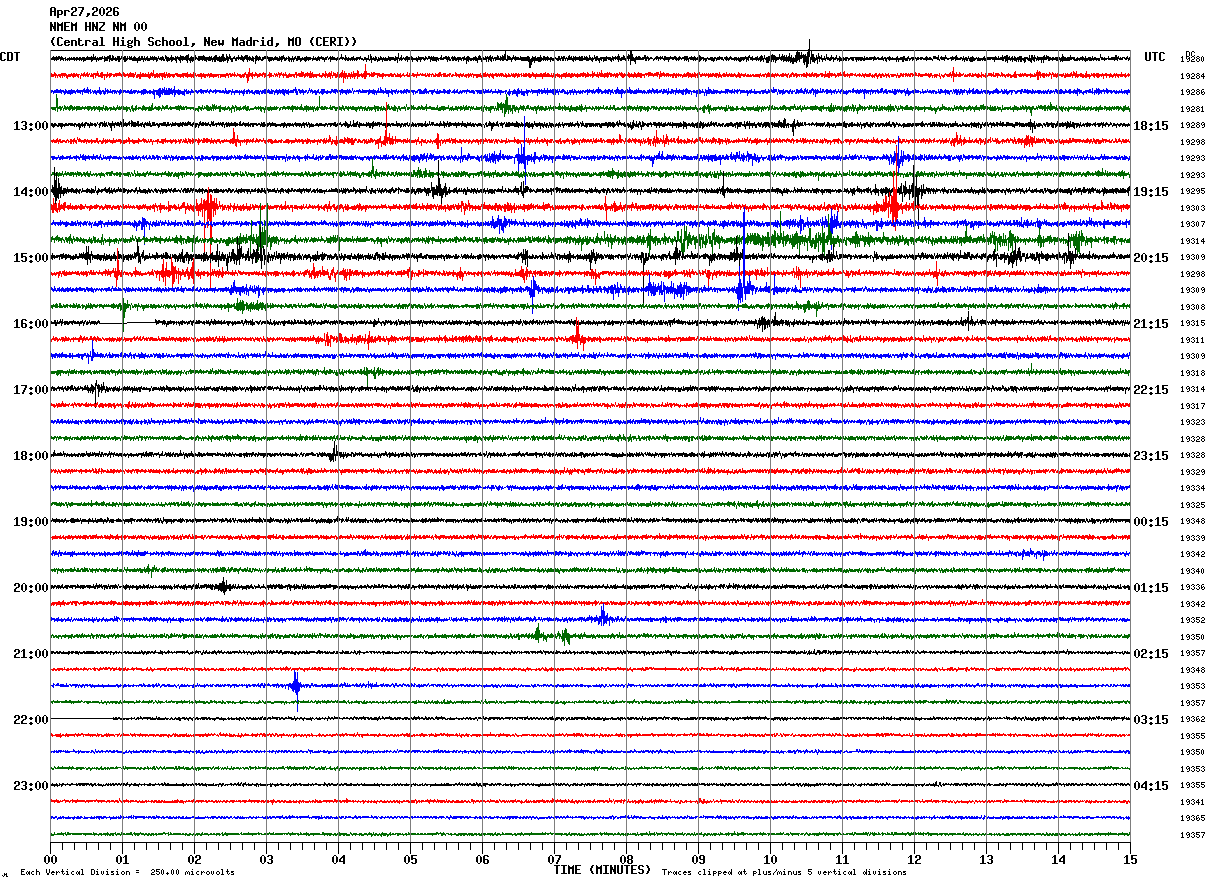This screenshot has height=886, width=1210.
Task: Click the vertical division 250.00 microvolts note
Action: click(x=128, y=873)
